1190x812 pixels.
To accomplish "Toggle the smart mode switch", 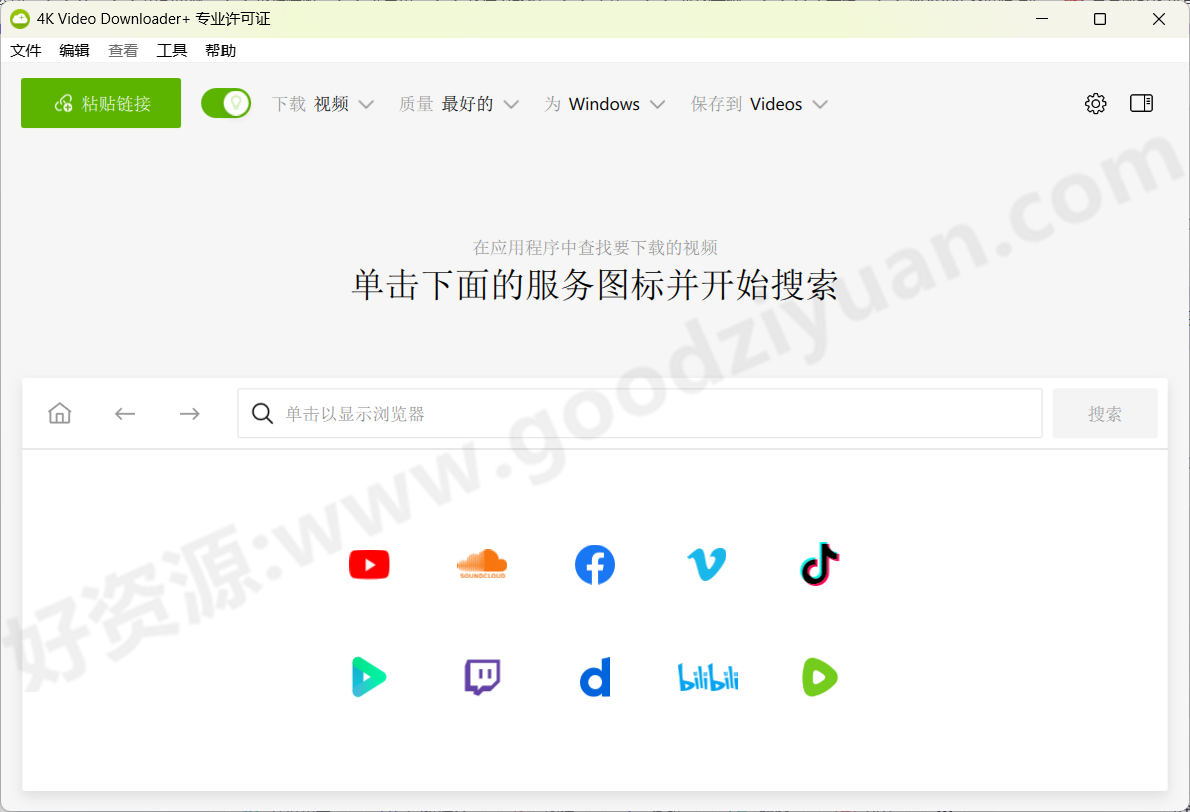I will pos(226,103).
